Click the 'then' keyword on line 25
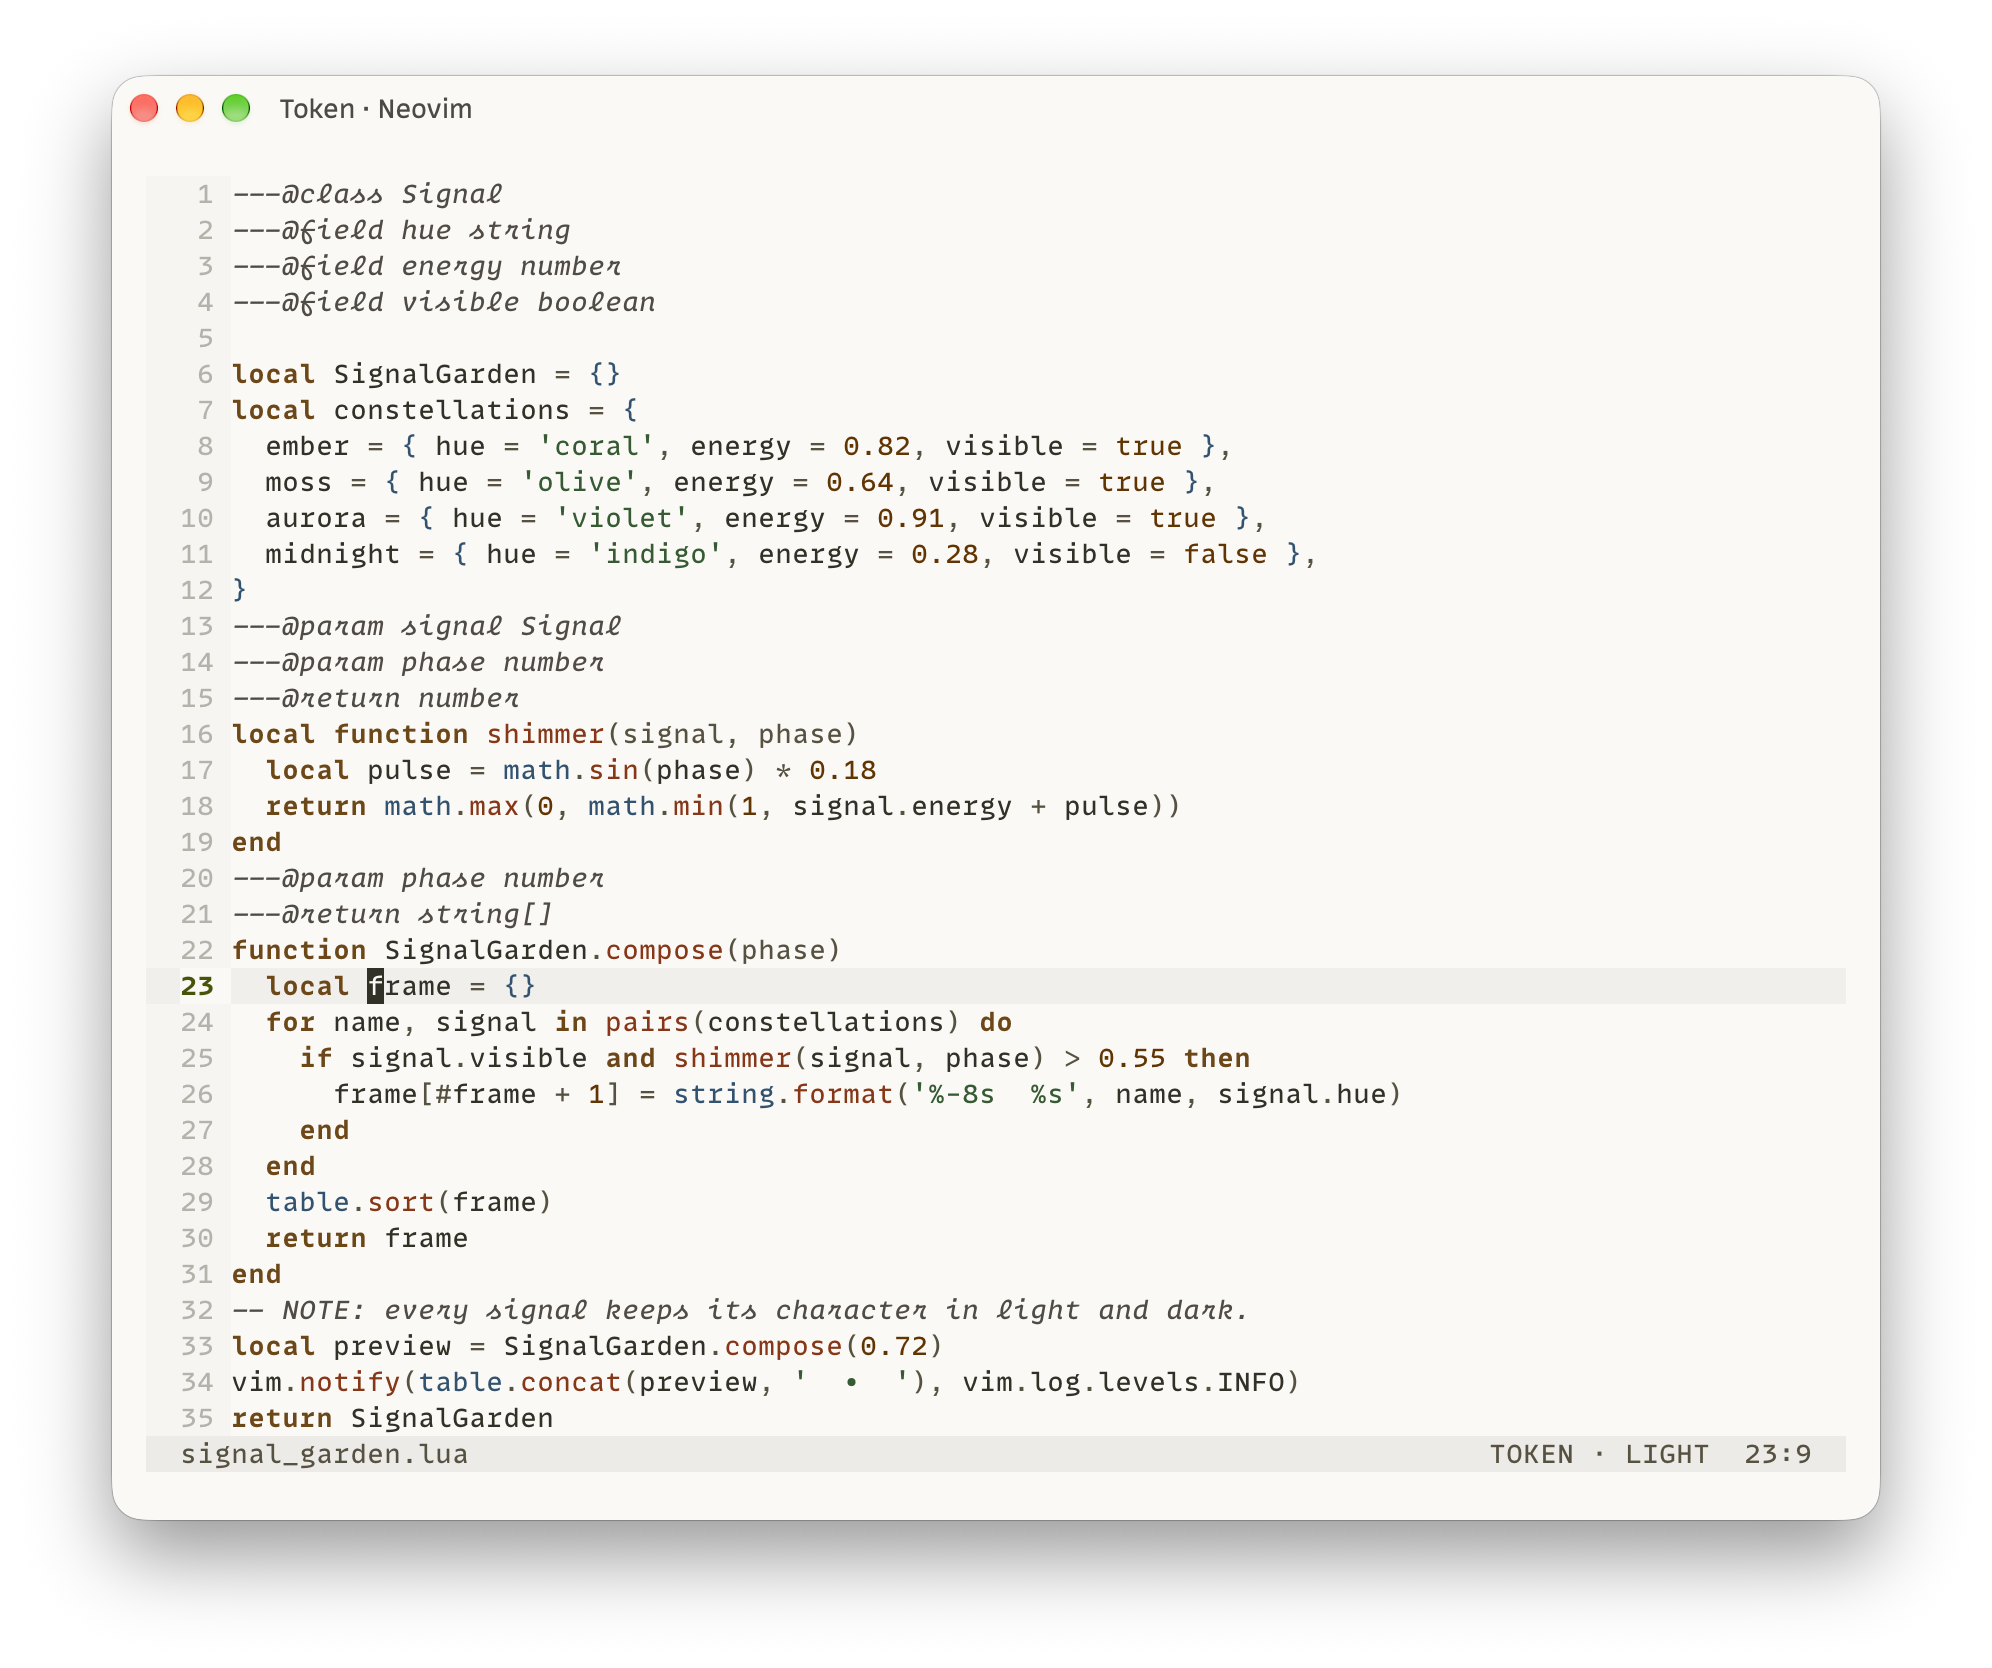This screenshot has height=1668, width=1992. (x=1217, y=1058)
